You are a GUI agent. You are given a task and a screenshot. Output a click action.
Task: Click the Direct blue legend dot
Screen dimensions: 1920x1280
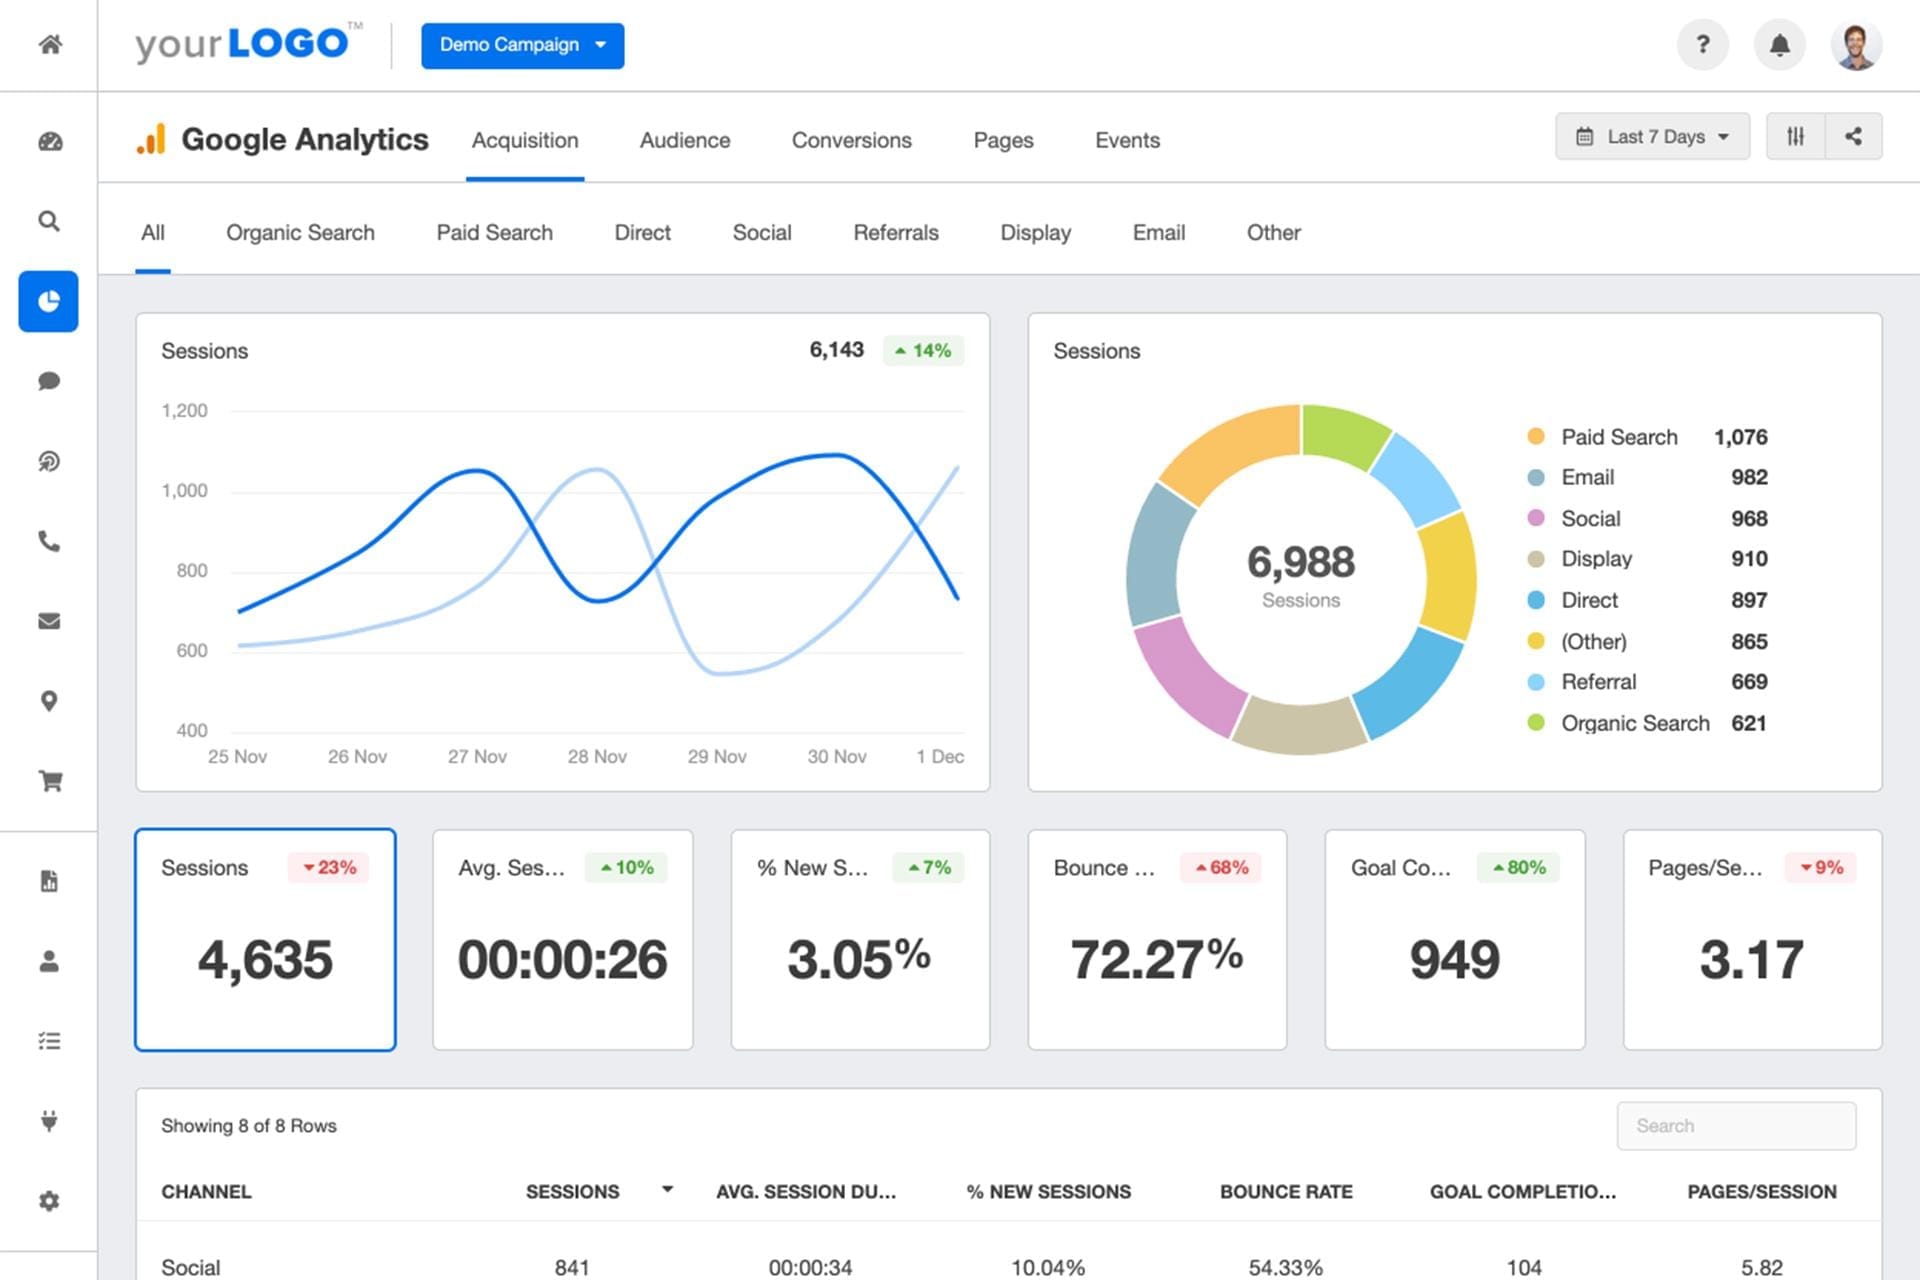pyautogui.click(x=1536, y=600)
